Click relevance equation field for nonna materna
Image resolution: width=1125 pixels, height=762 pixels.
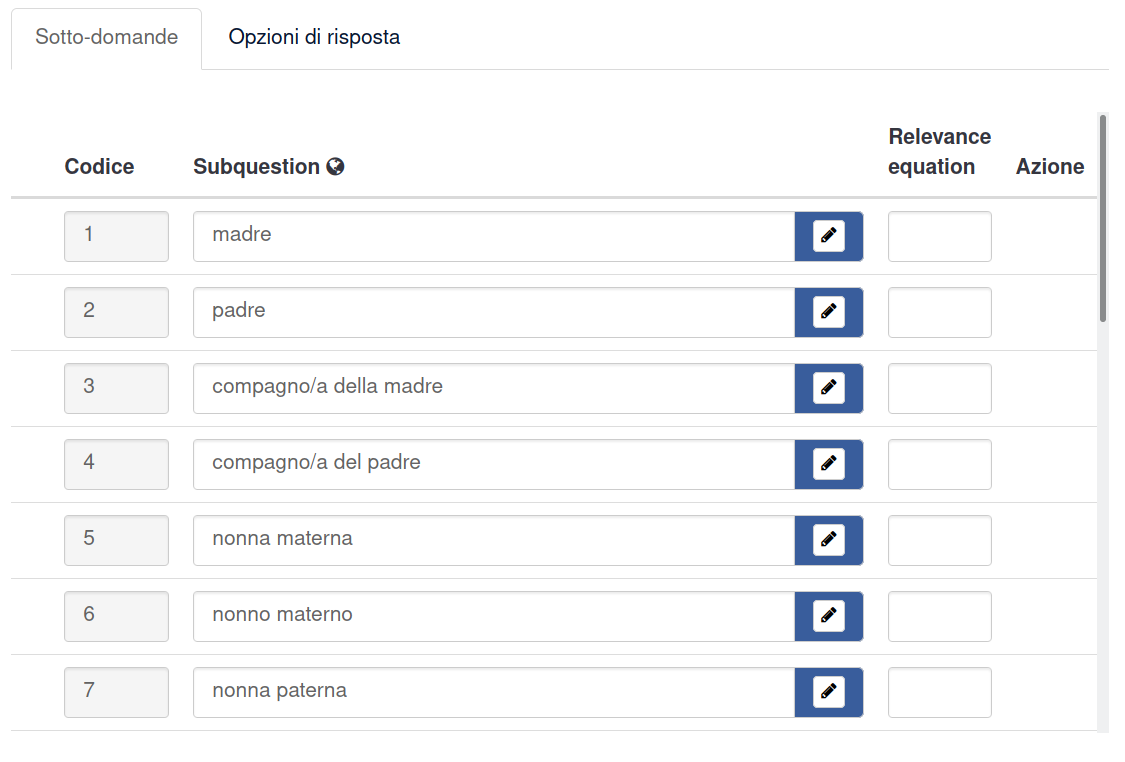click(939, 540)
